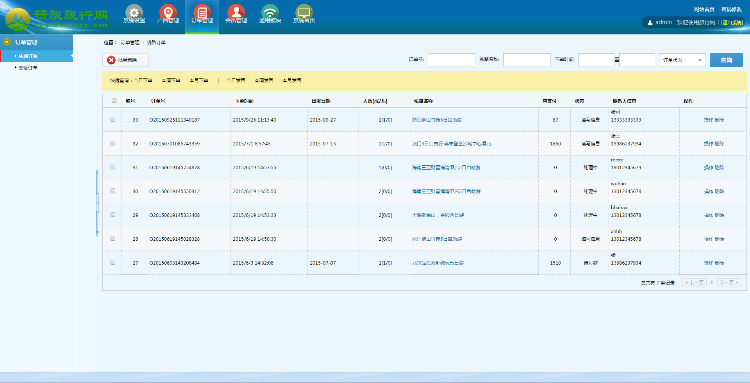Check the checkbox for order row 28

tap(112, 239)
